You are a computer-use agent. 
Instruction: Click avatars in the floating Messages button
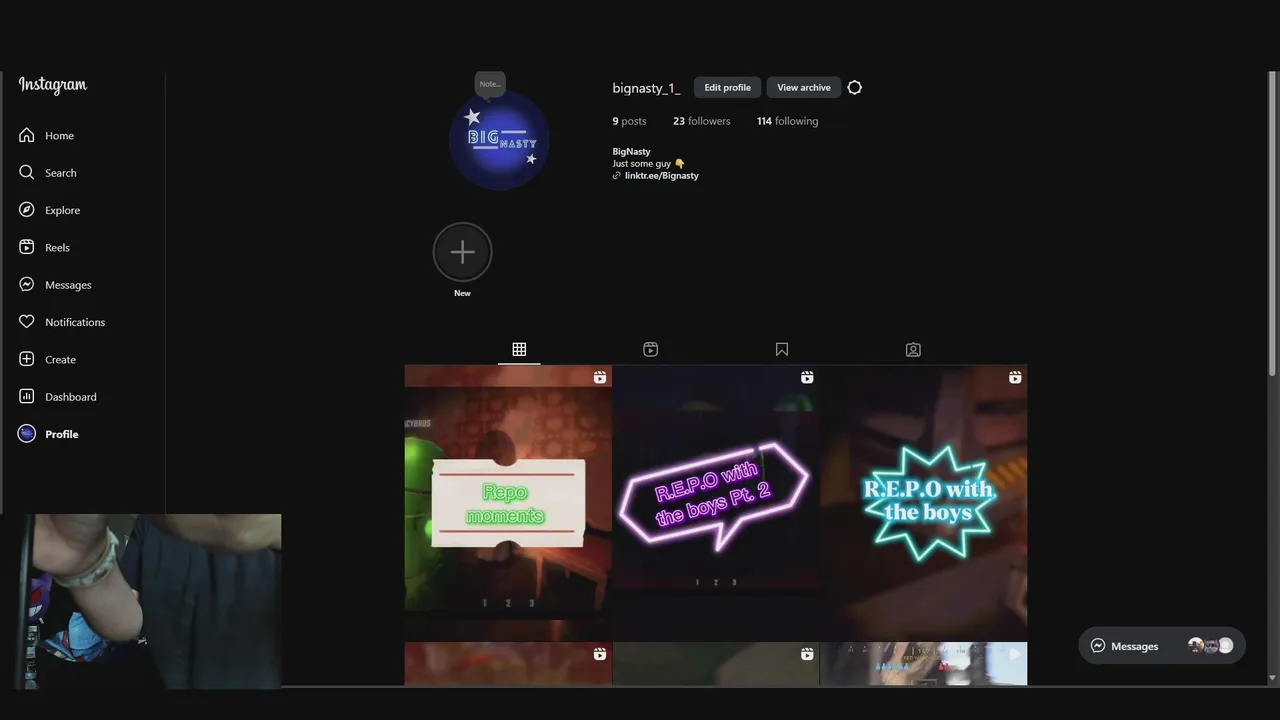(x=1210, y=646)
